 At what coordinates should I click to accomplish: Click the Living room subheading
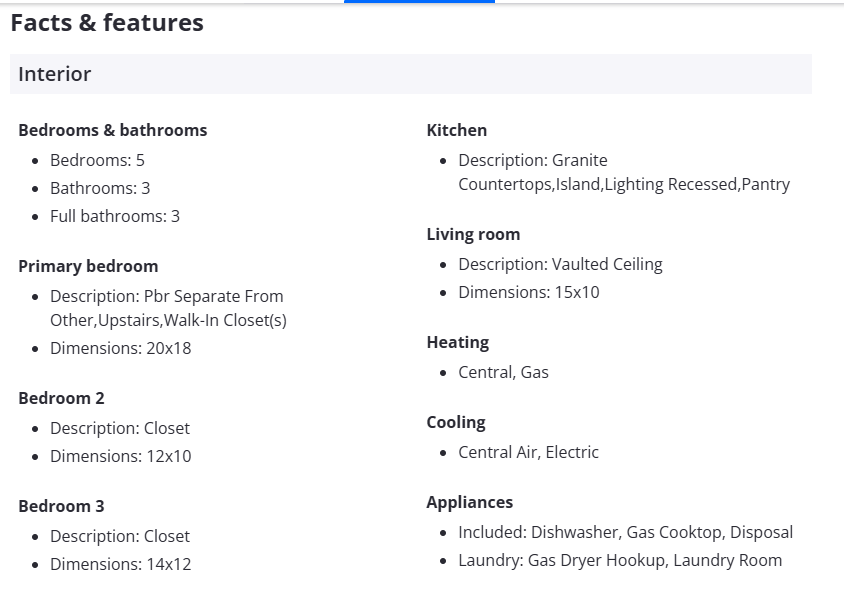(473, 234)
